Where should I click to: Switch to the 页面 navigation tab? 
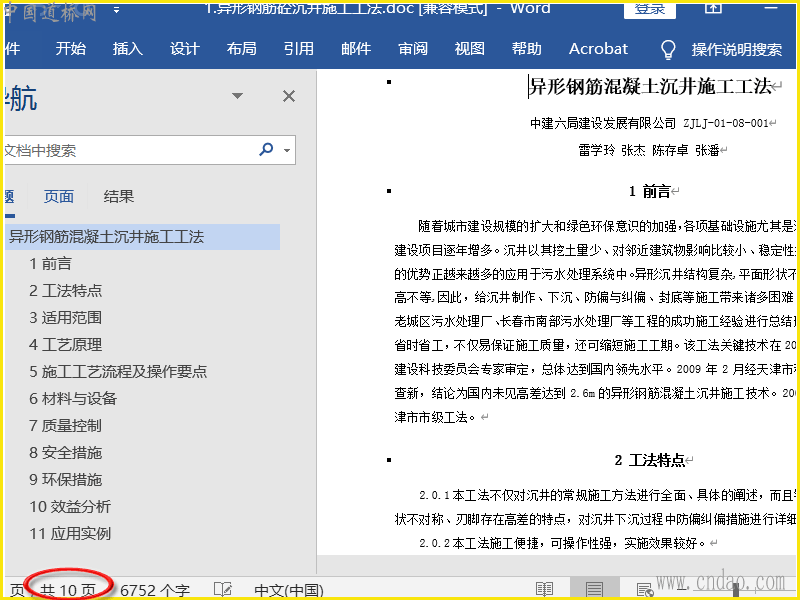pyautogui.click(x=59, y=196)
